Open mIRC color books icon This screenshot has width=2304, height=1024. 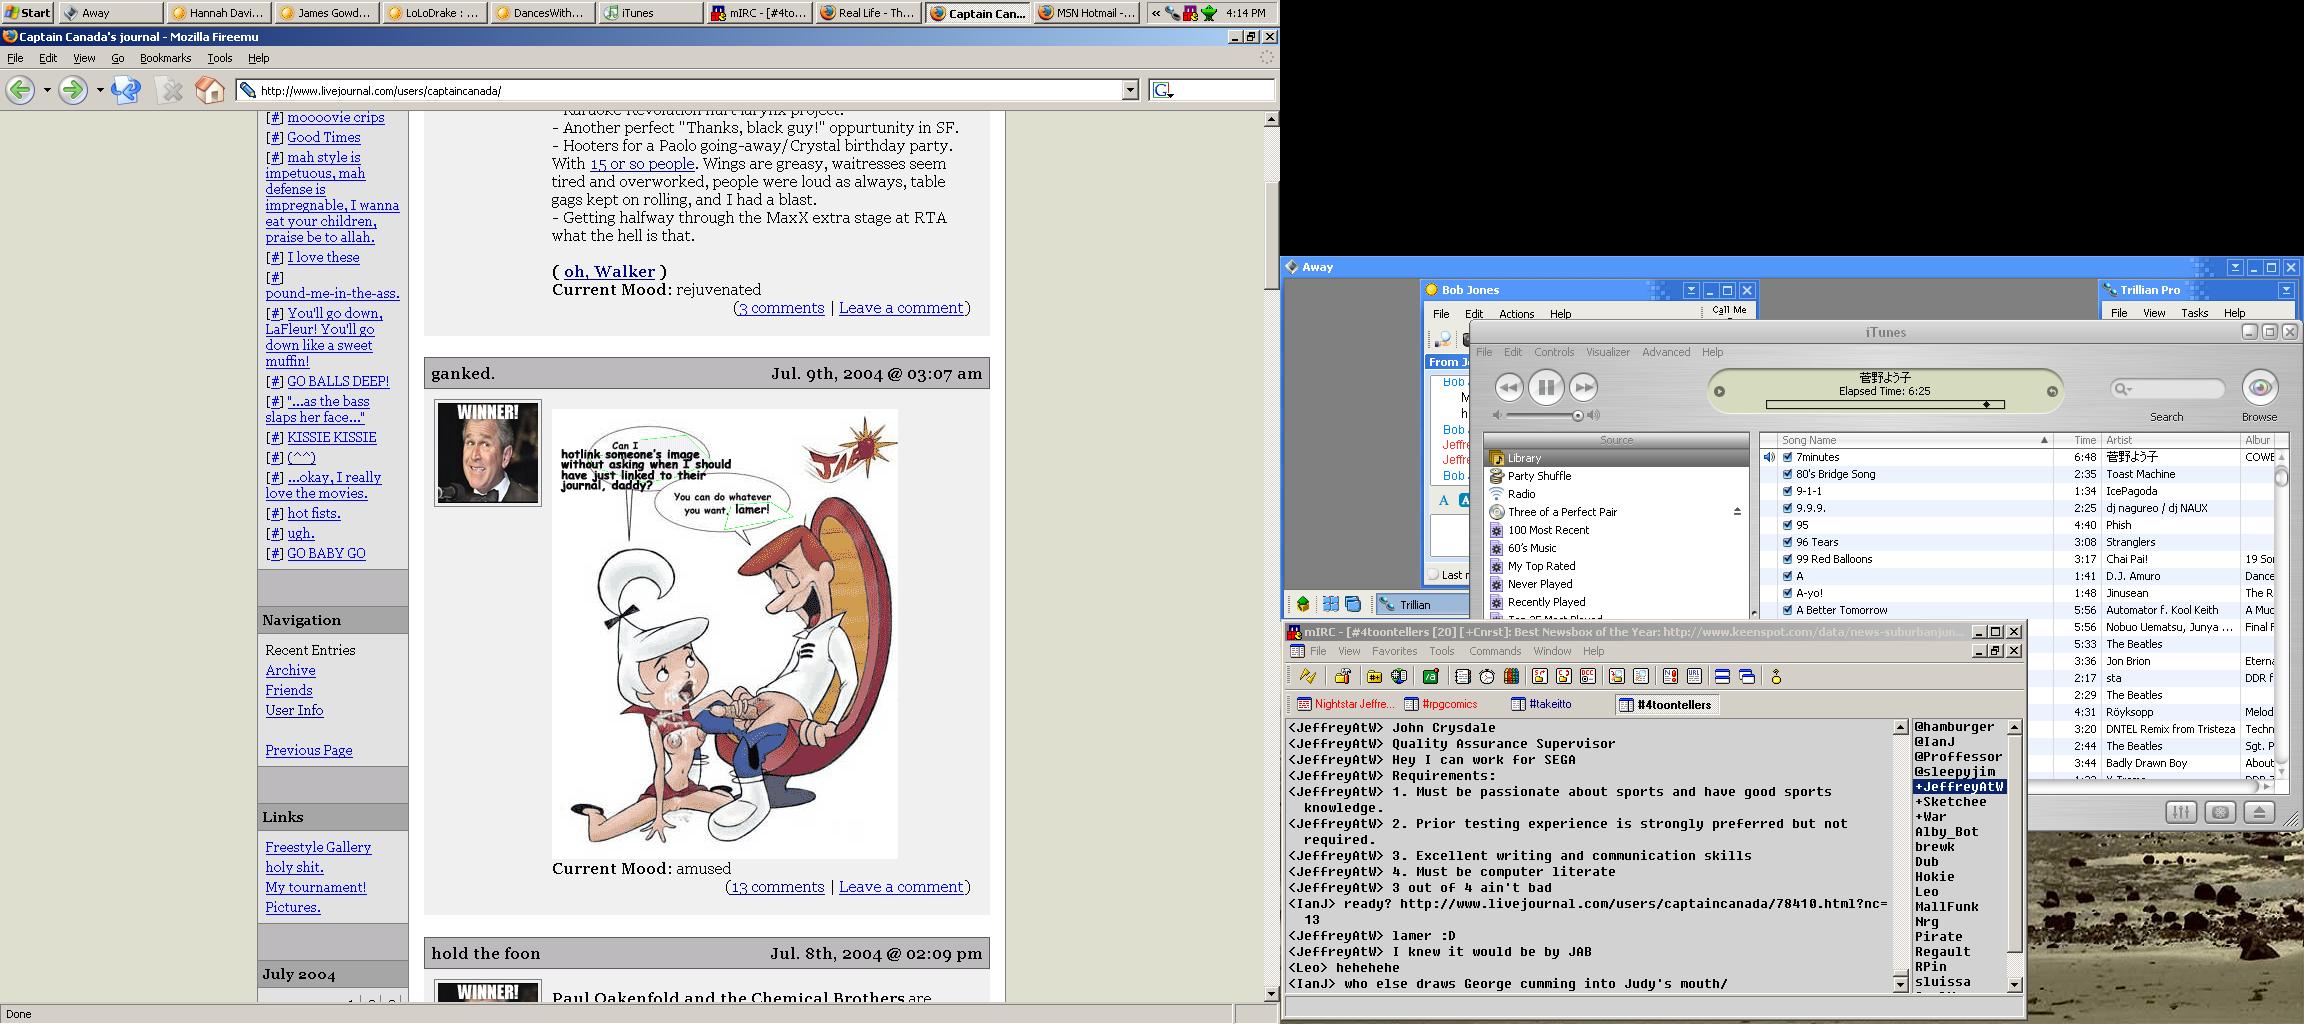point(1511,677)
